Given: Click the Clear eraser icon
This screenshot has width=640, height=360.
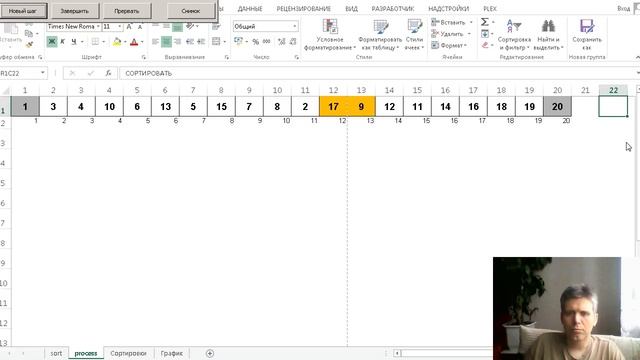Looking at the screenshot, I should point(485,45).
